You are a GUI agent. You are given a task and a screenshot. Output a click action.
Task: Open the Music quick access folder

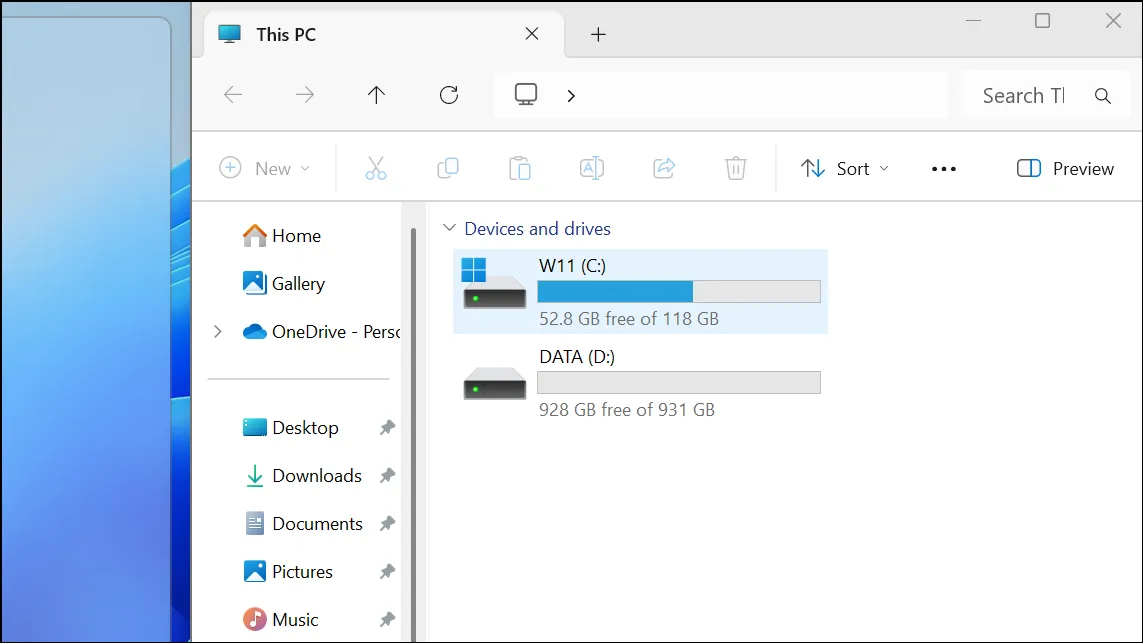pyautogui.click(x=281, y=620)
